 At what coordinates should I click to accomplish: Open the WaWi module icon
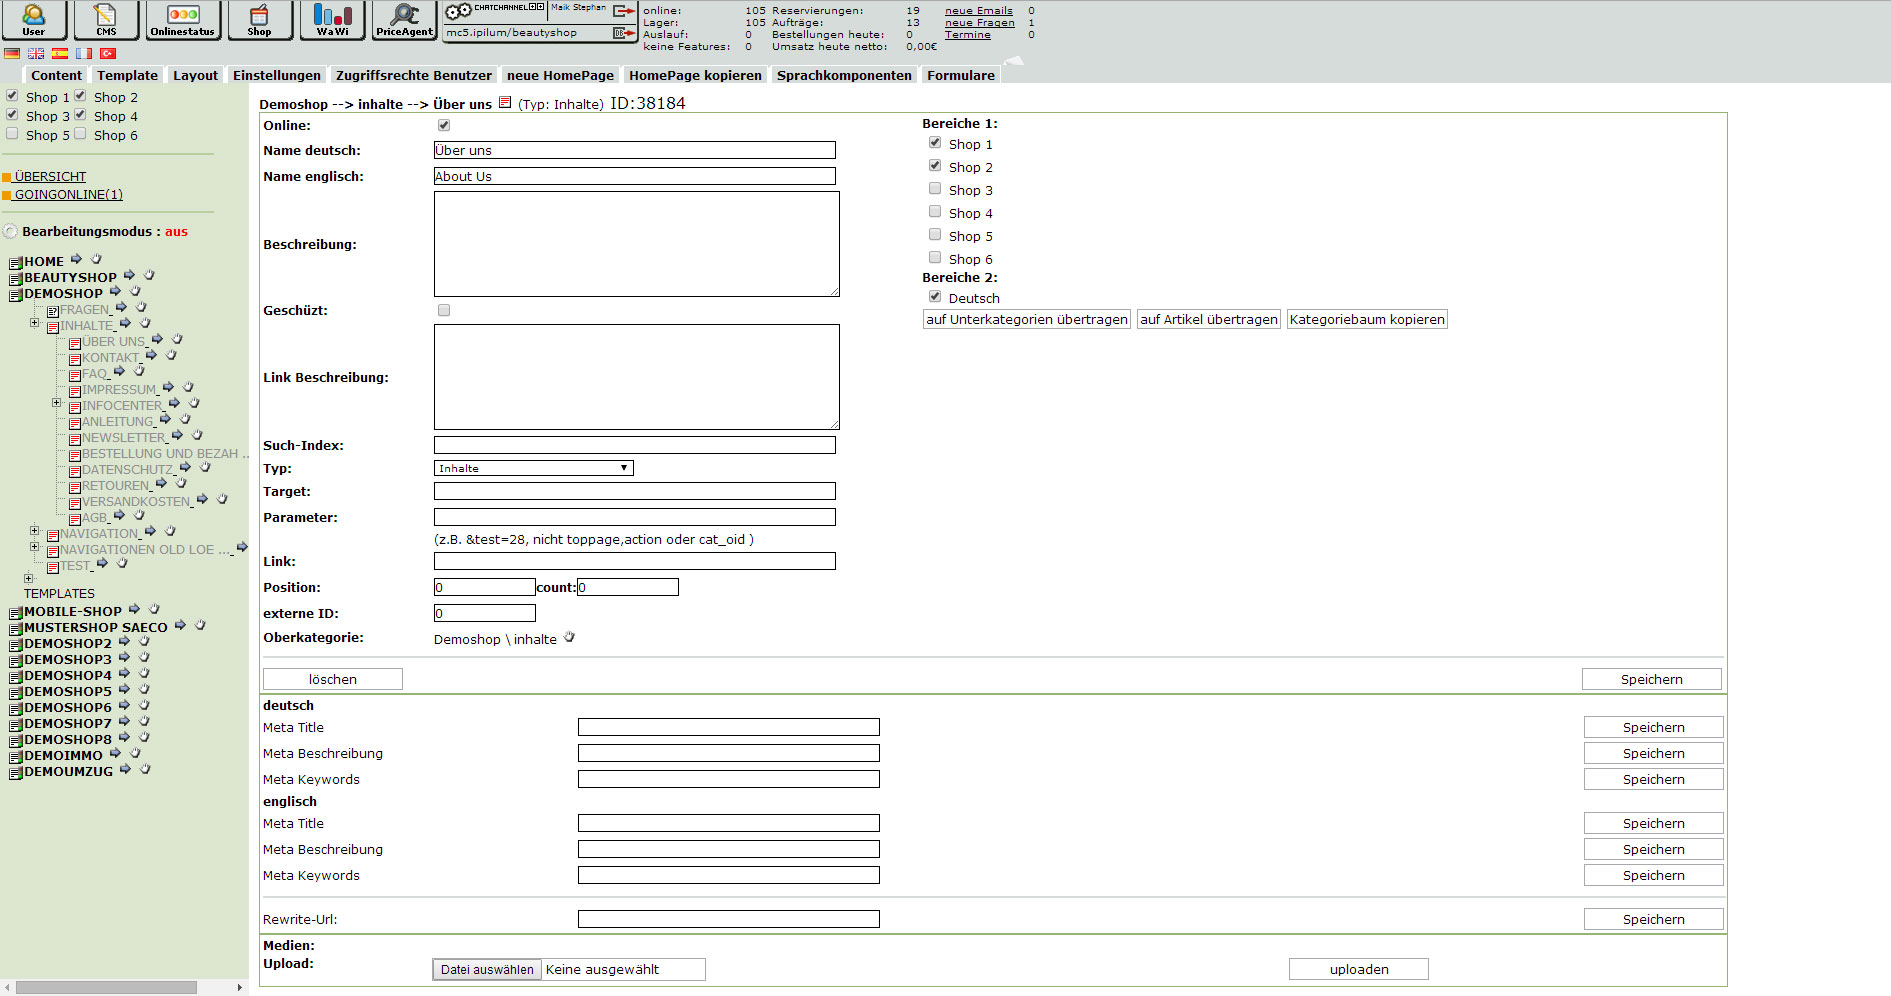[332, 19]
